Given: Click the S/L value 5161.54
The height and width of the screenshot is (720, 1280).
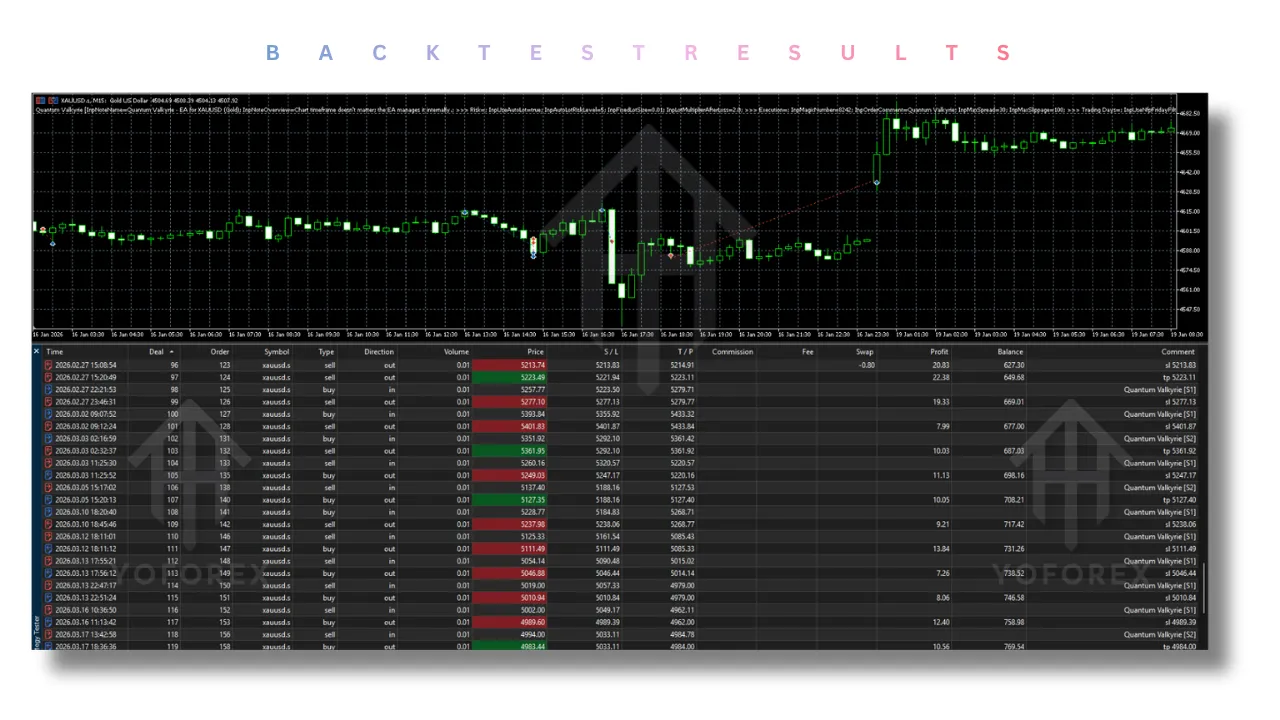Looking at the screenshot, I should click(608, 536).
